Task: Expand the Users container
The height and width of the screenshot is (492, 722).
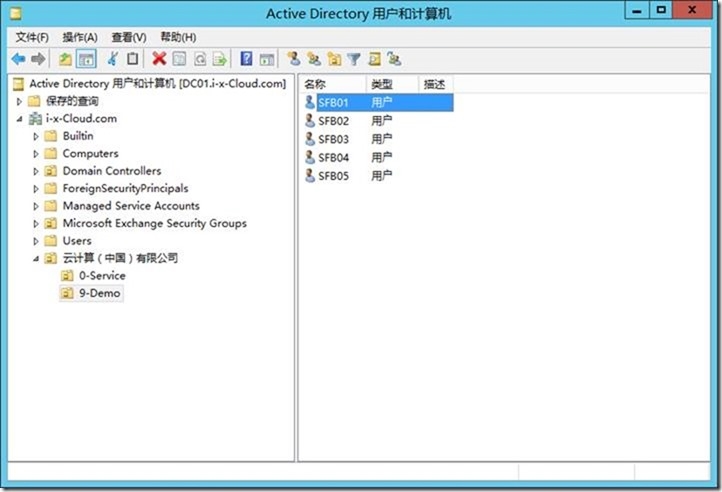Action: (36, 241)
